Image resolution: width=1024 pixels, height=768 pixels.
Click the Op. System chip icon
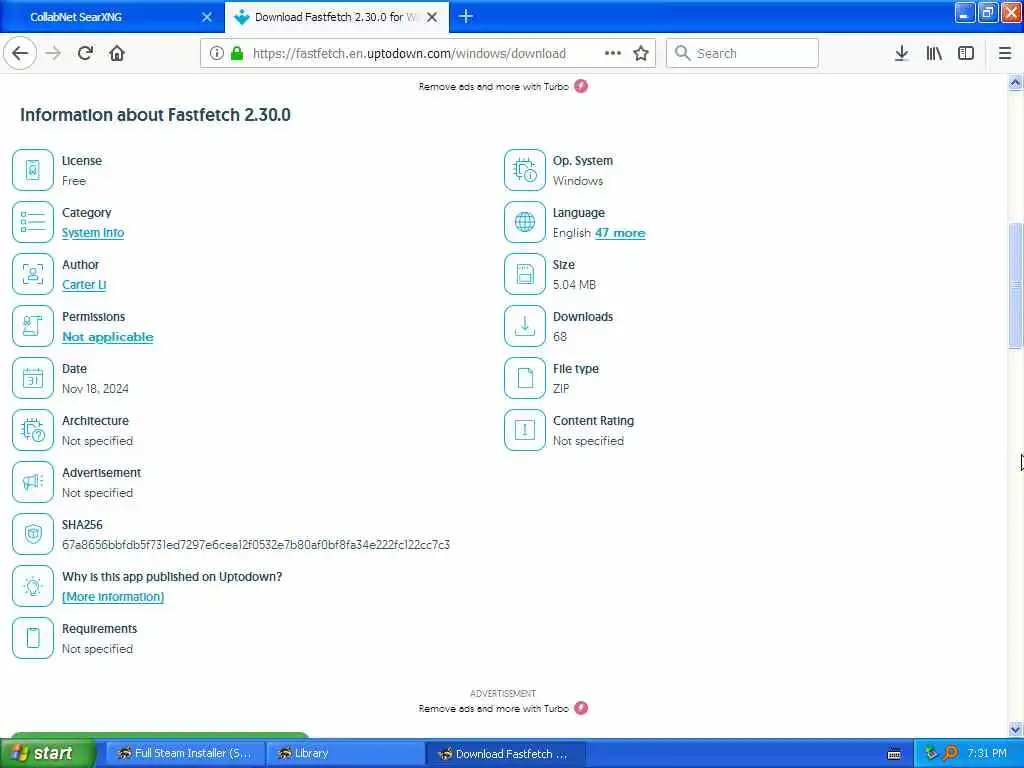click(524, 170)
